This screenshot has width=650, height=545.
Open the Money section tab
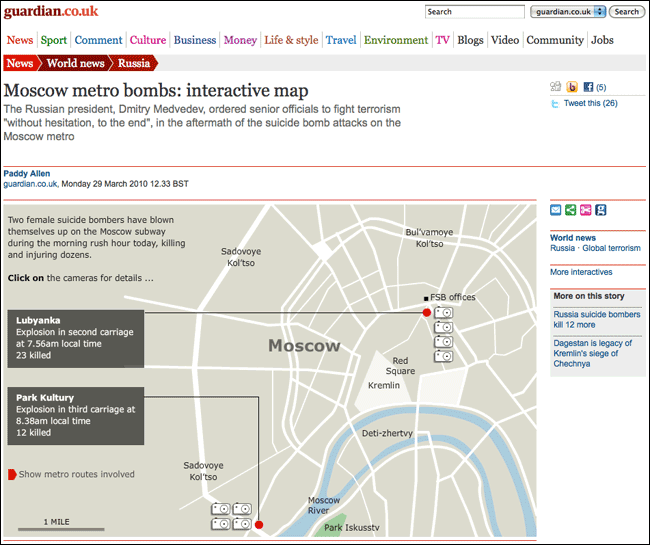click(x=240, y=40)
